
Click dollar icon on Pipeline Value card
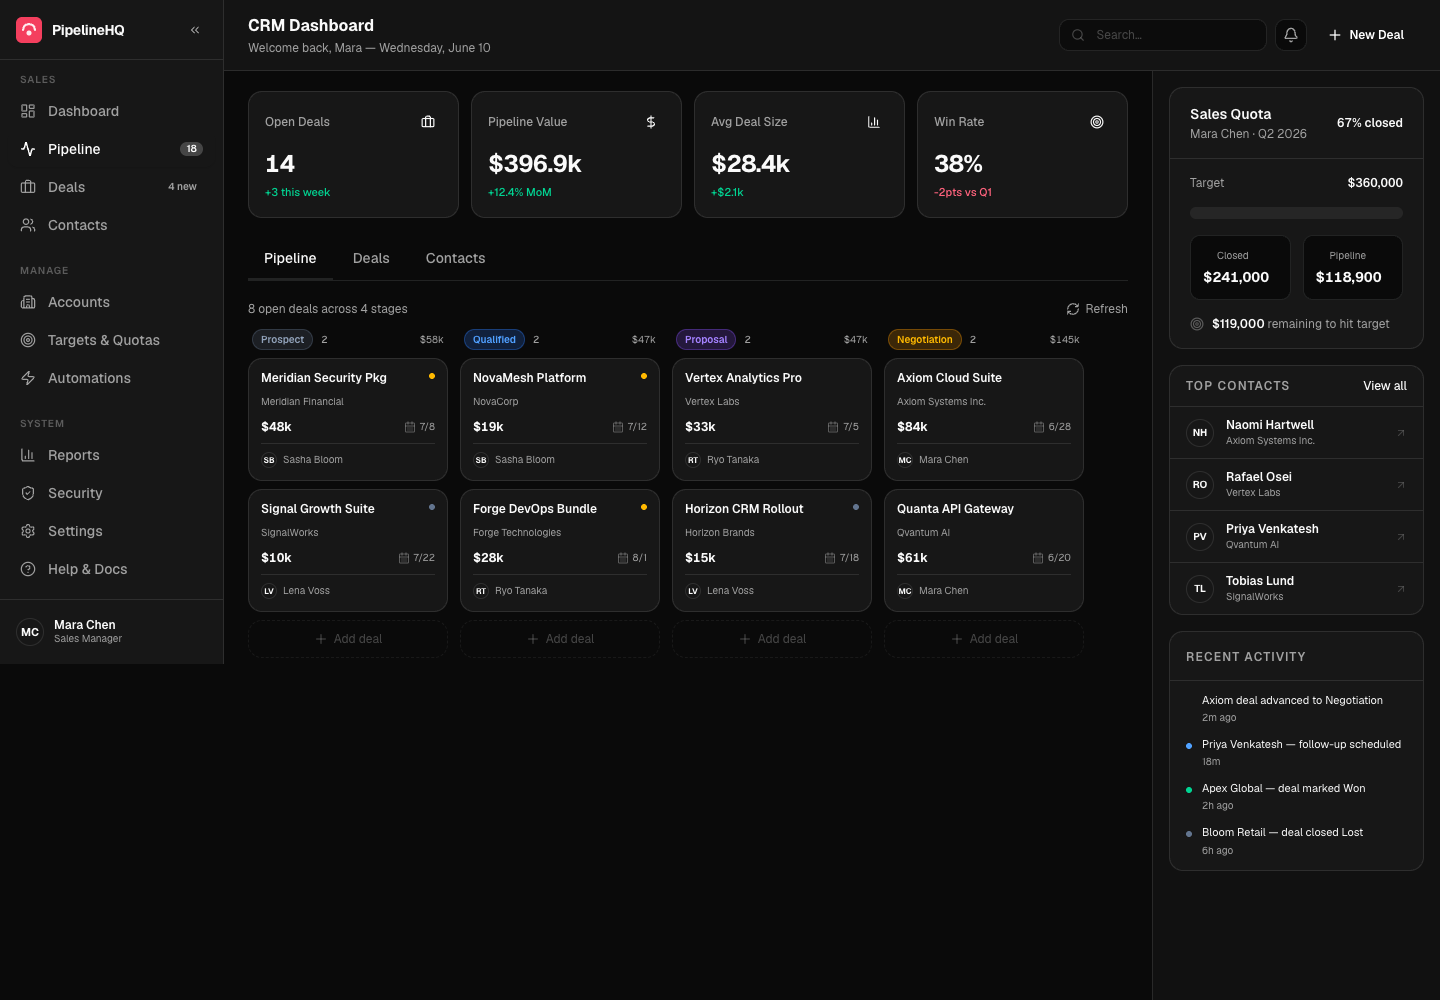651,122
